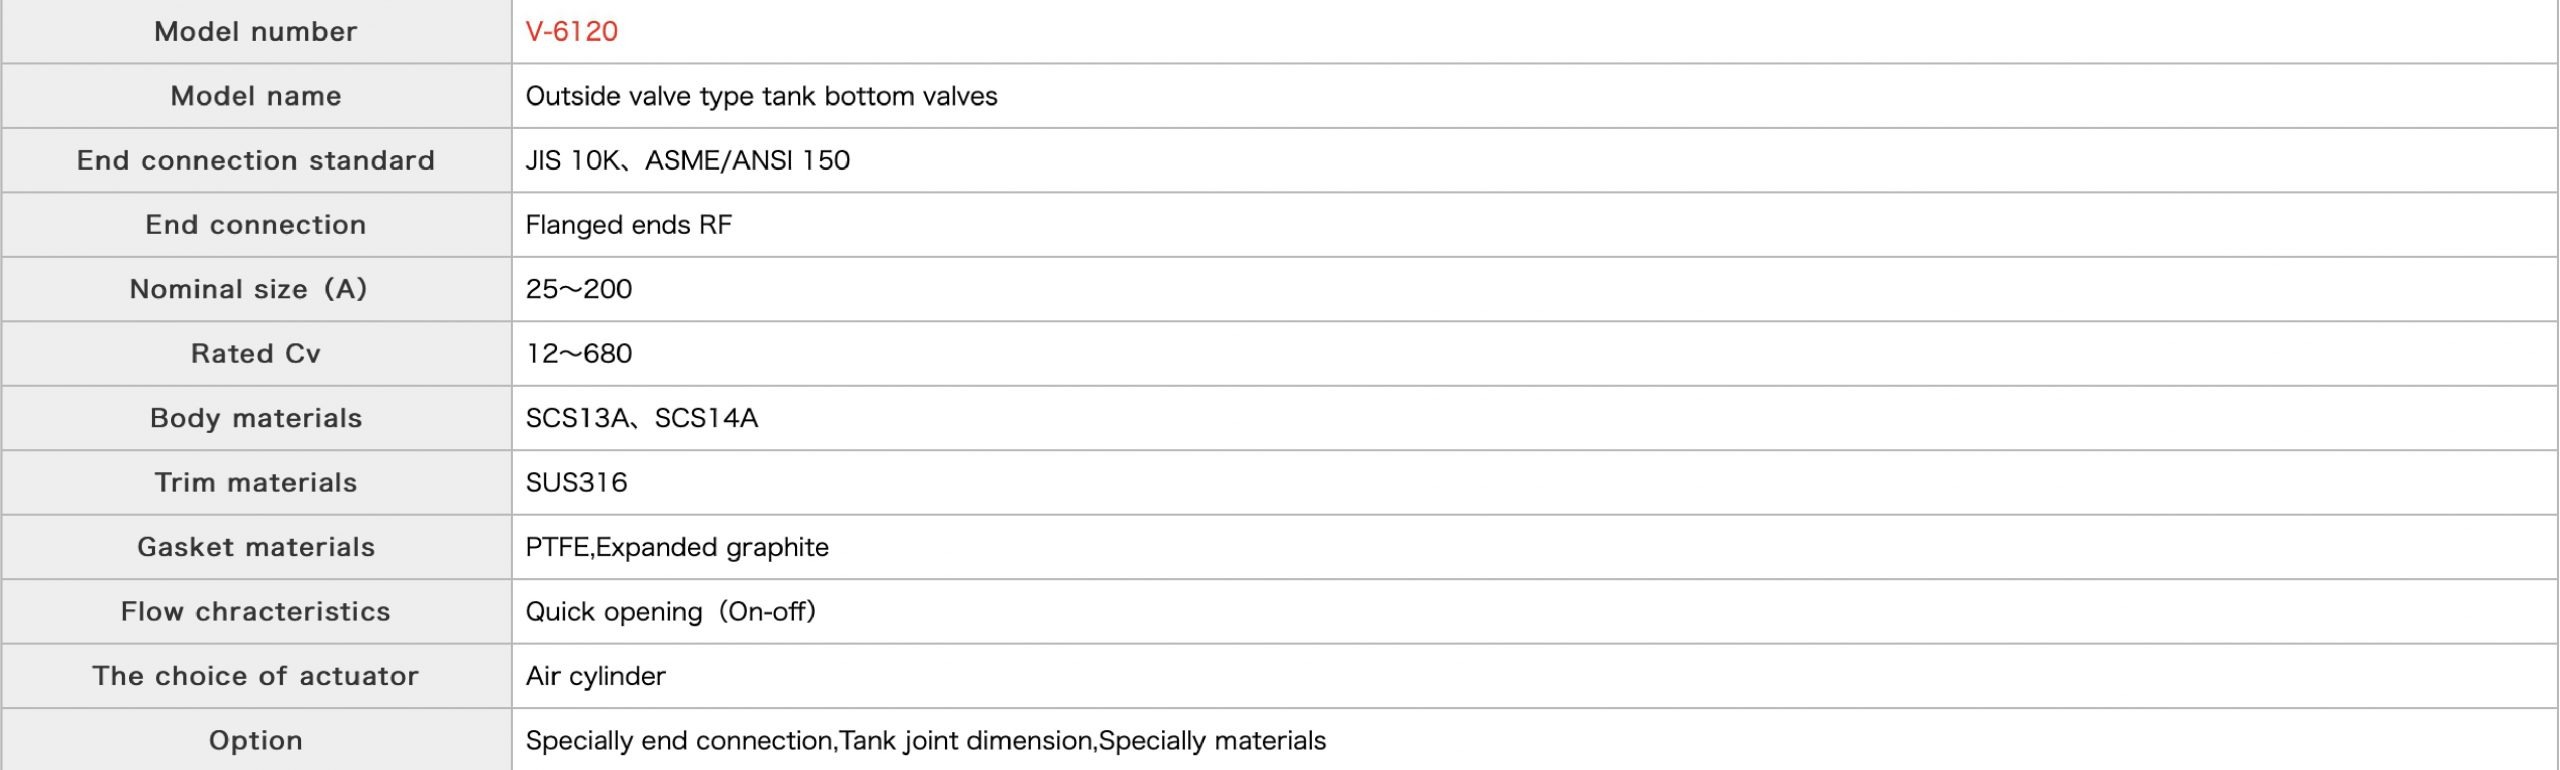Click "Outside valve type tank bottom valves" text
Image resolution: width=2560 pixels, height=770 pixels.
761,96
